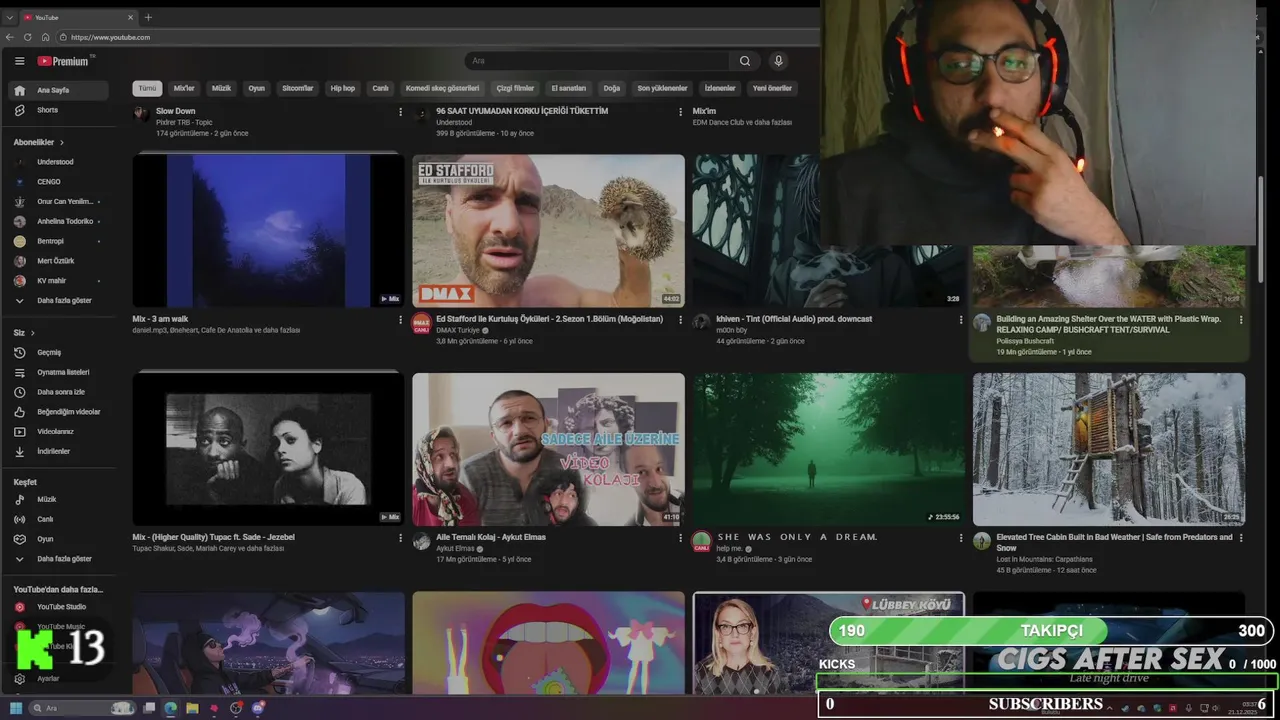Click into the YouTube search field
Image resolution: width=1280 pixels, height=720 pixels.
pyautogui.click(x=597, y=61)
